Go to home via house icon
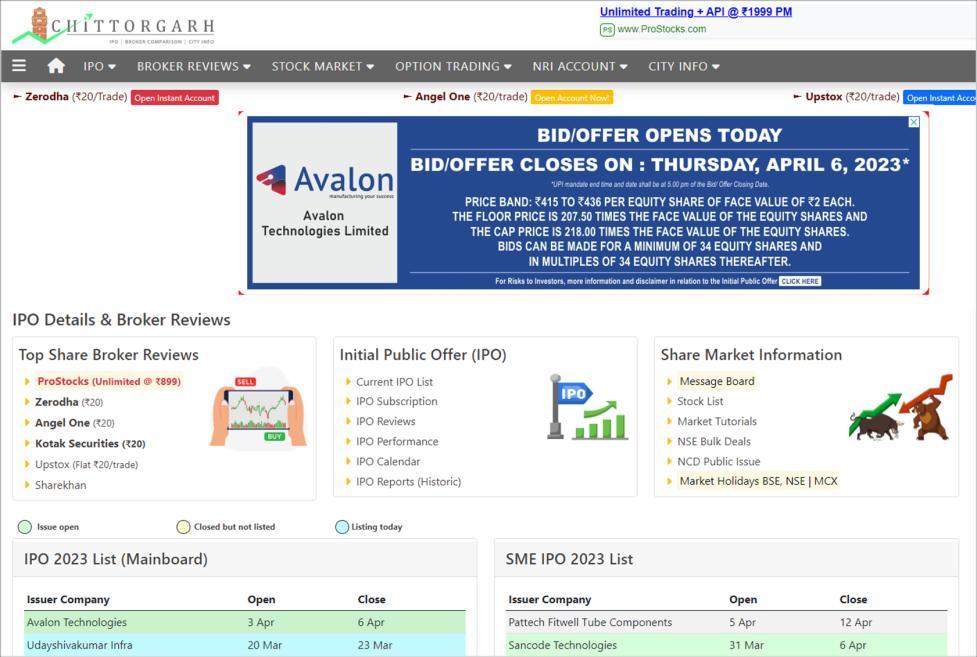977x657 pixels. coord(56,65)
